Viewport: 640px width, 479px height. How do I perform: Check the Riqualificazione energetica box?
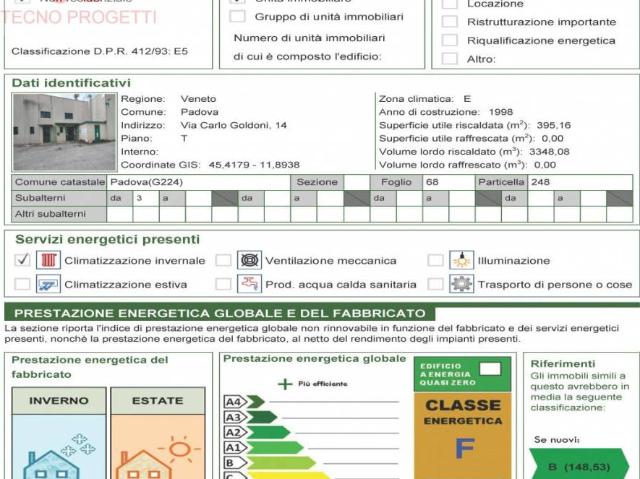coord(450,40)
